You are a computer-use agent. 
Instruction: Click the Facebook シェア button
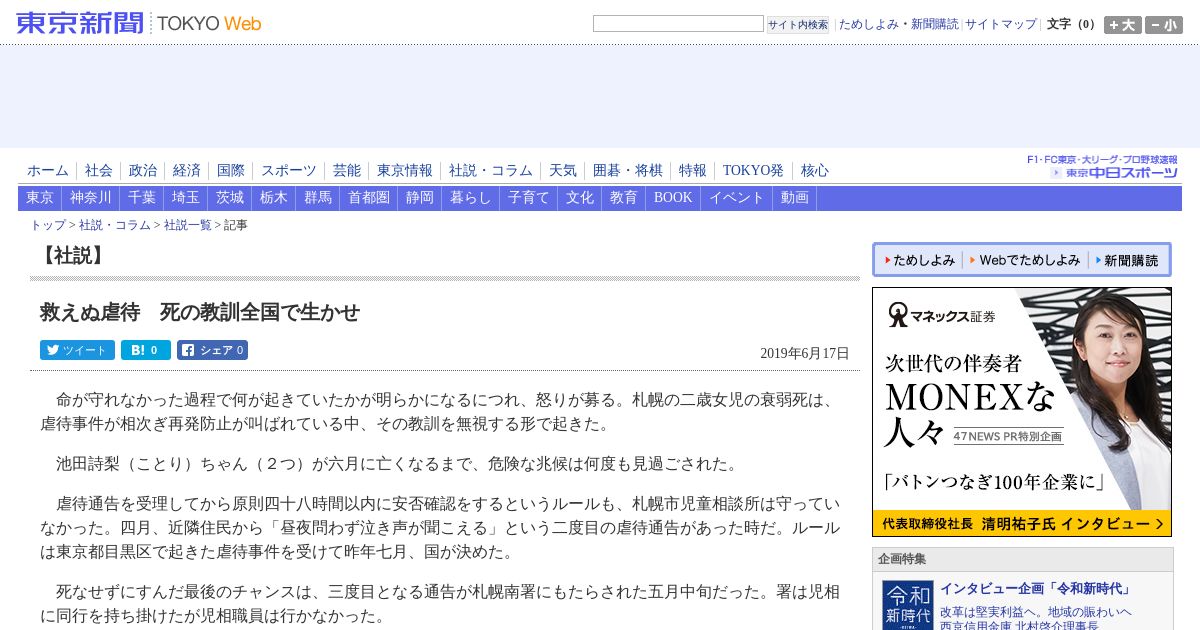click(212, 350)
